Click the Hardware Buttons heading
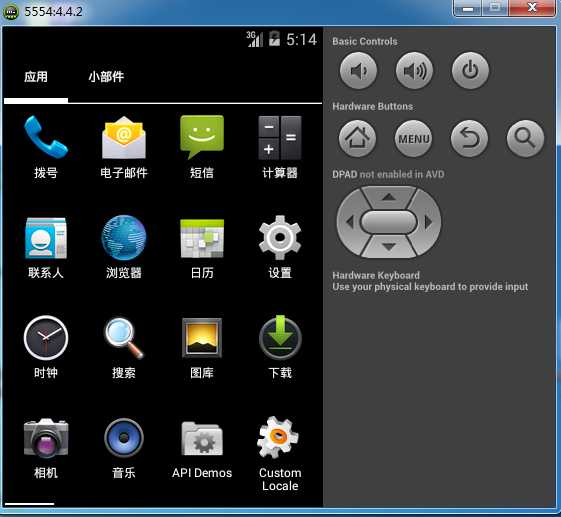This screenshot has height=517, width=561. pyautogui.click(x=372, y=106)
